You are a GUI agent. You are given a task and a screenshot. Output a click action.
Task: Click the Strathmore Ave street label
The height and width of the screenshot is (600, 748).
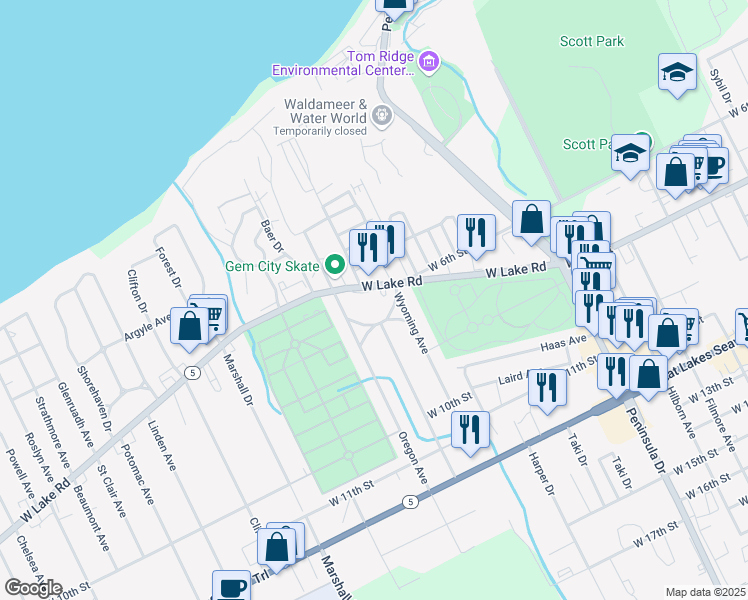(x=52, y=433)
